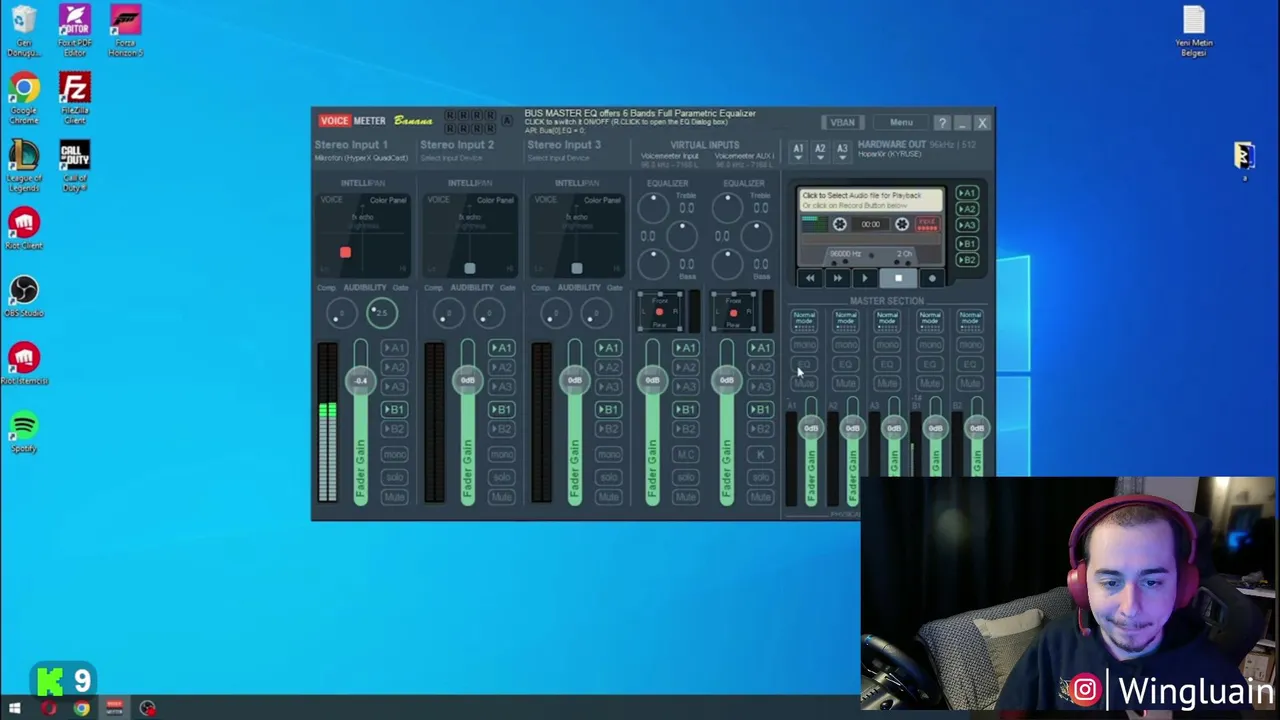Viewport: 1280px width, 720px height.
Task: Click the cassette fast-forward button
Action: point(838,279)
